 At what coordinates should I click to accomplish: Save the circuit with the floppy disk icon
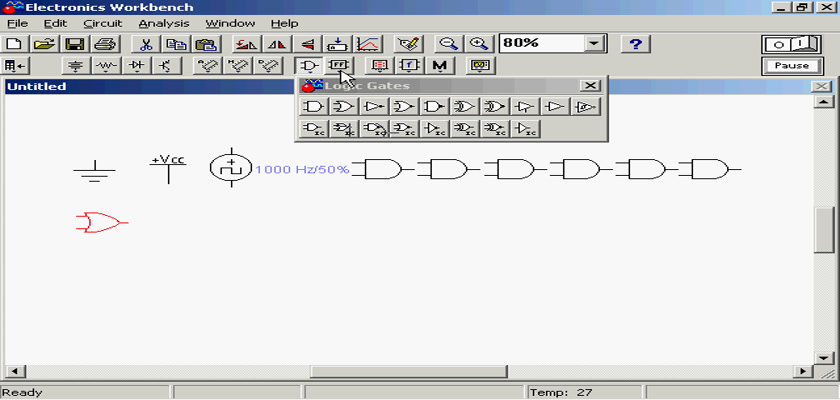(74, 44)
